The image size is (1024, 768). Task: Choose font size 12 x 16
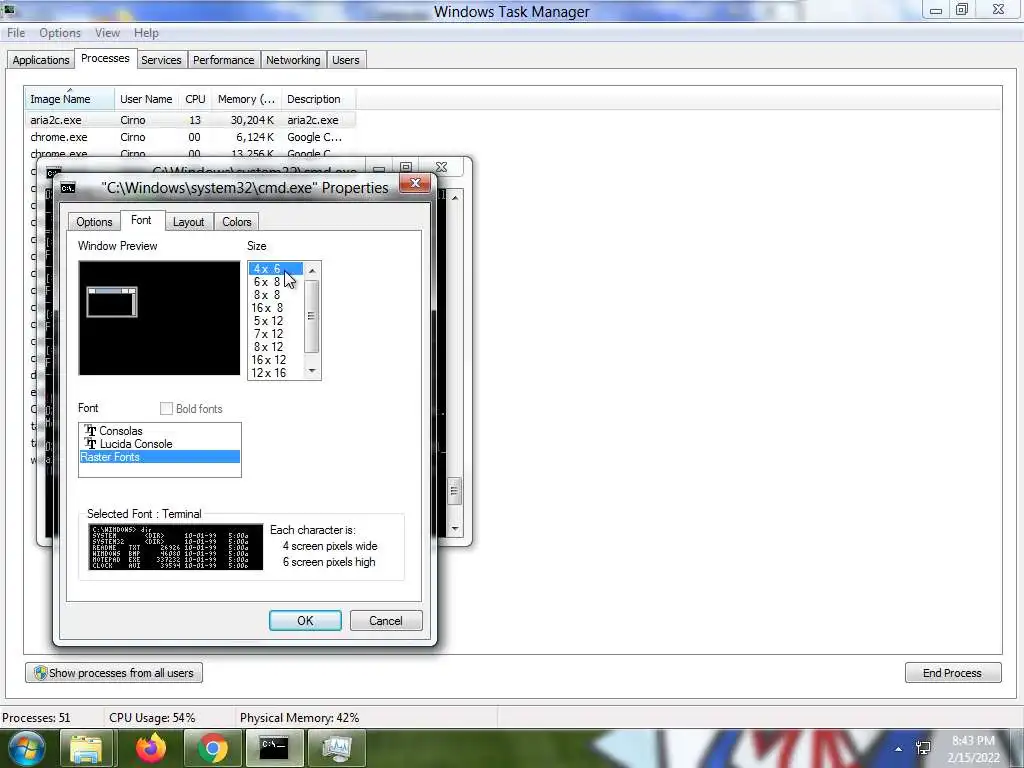click(276, 373)
